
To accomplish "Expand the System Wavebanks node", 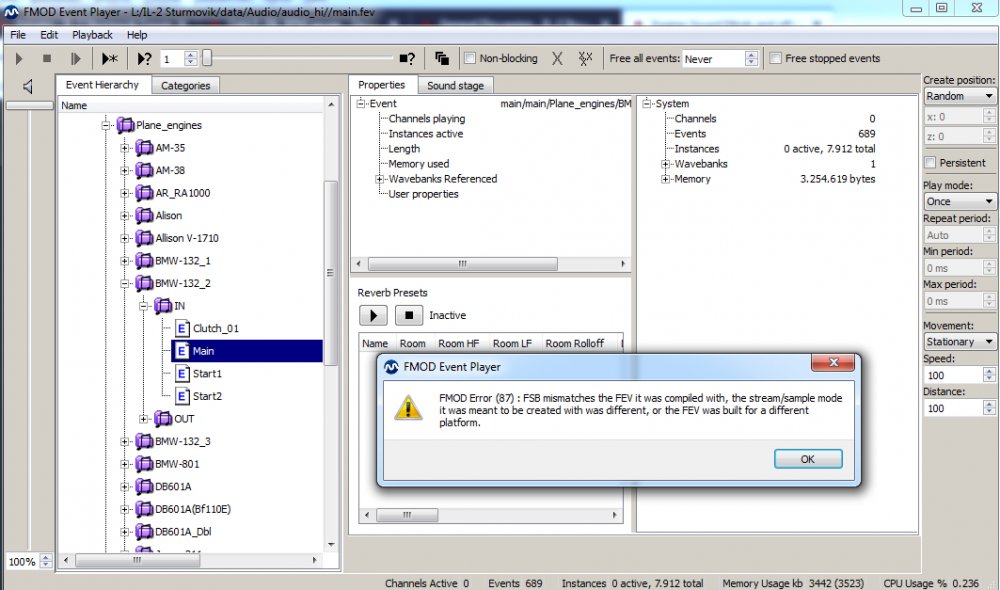I will (665, 164).
